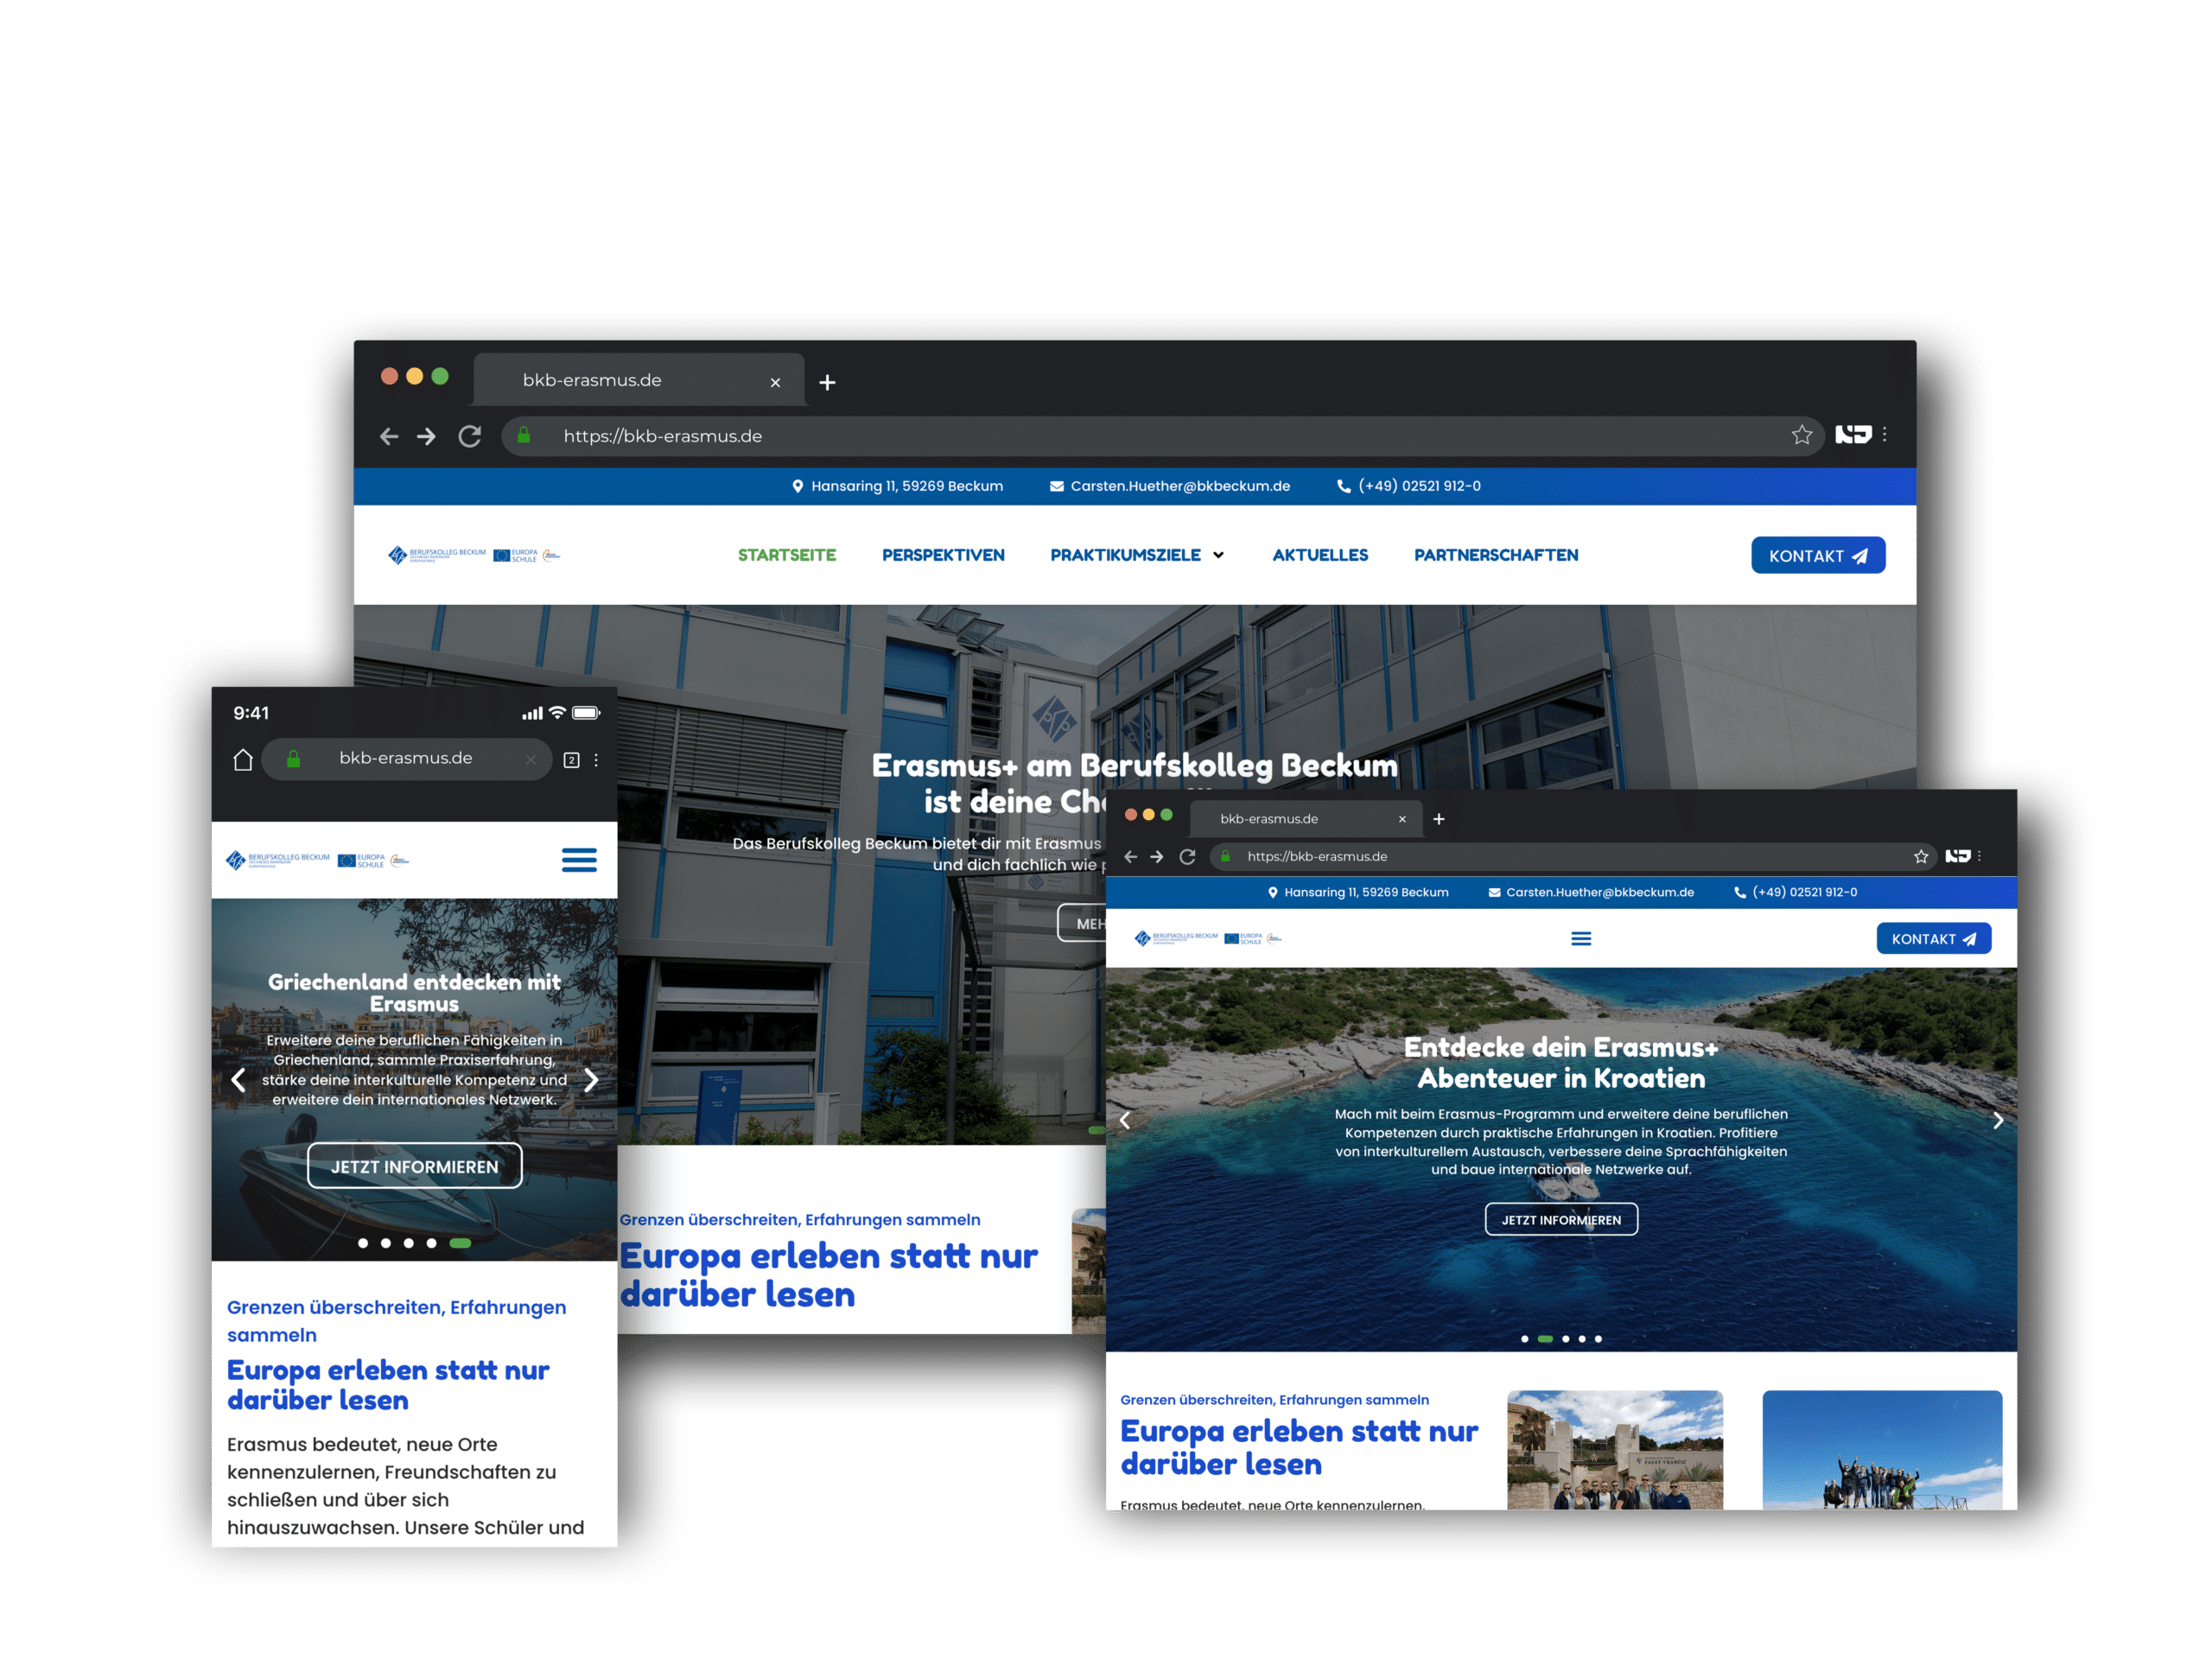Click Hansaring 11 address in small window top bar
Image resolution: width=2212 pixels, height=1659 pixels.
click(1357, 892)
